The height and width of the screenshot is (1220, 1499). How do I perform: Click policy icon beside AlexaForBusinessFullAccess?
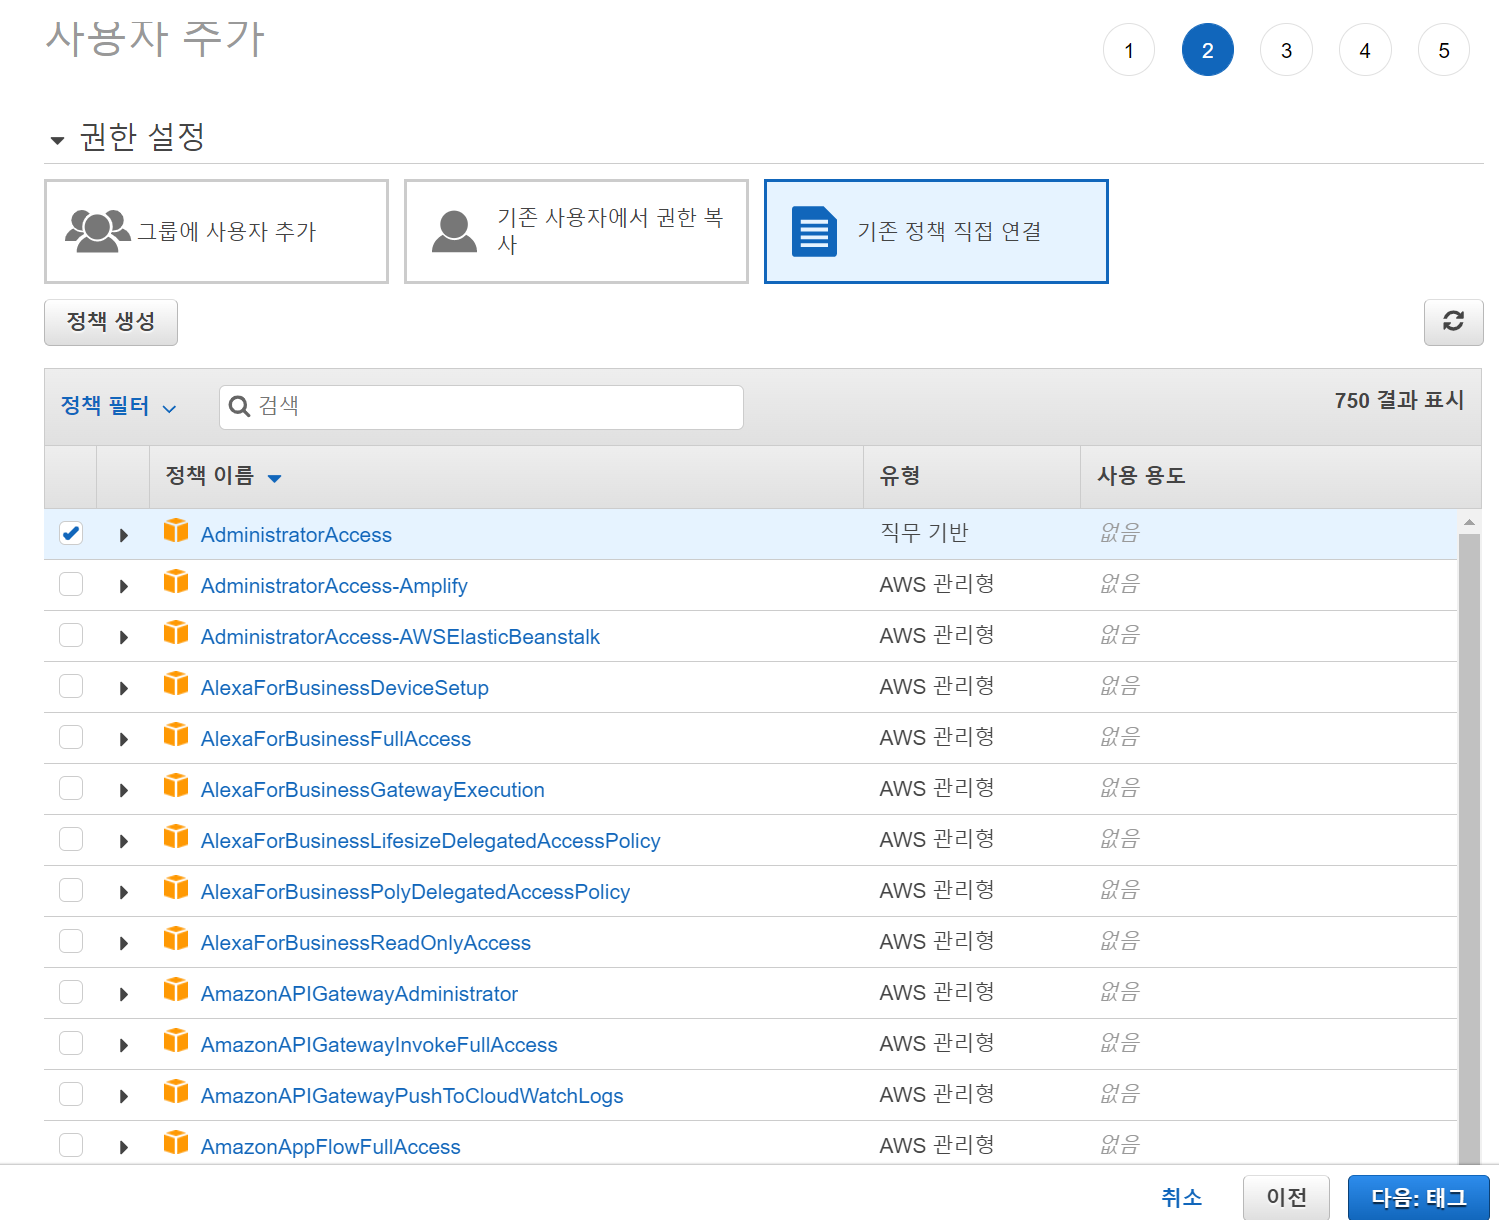point(176,735)
